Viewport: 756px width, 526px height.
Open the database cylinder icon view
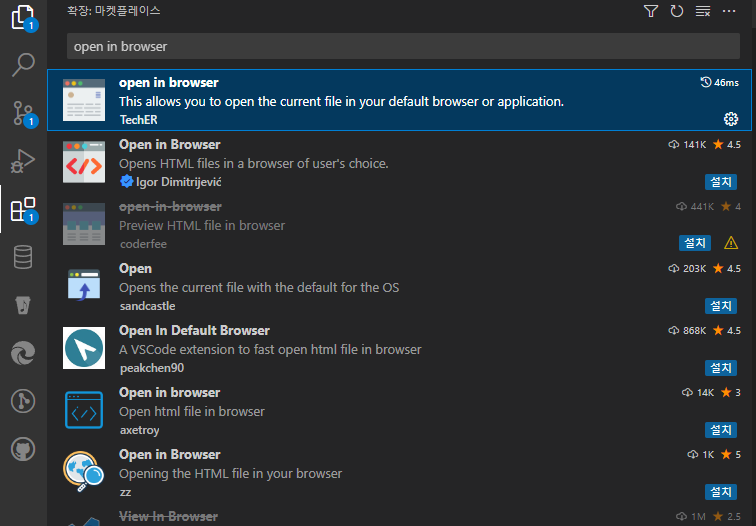click(x=23, y=257)
